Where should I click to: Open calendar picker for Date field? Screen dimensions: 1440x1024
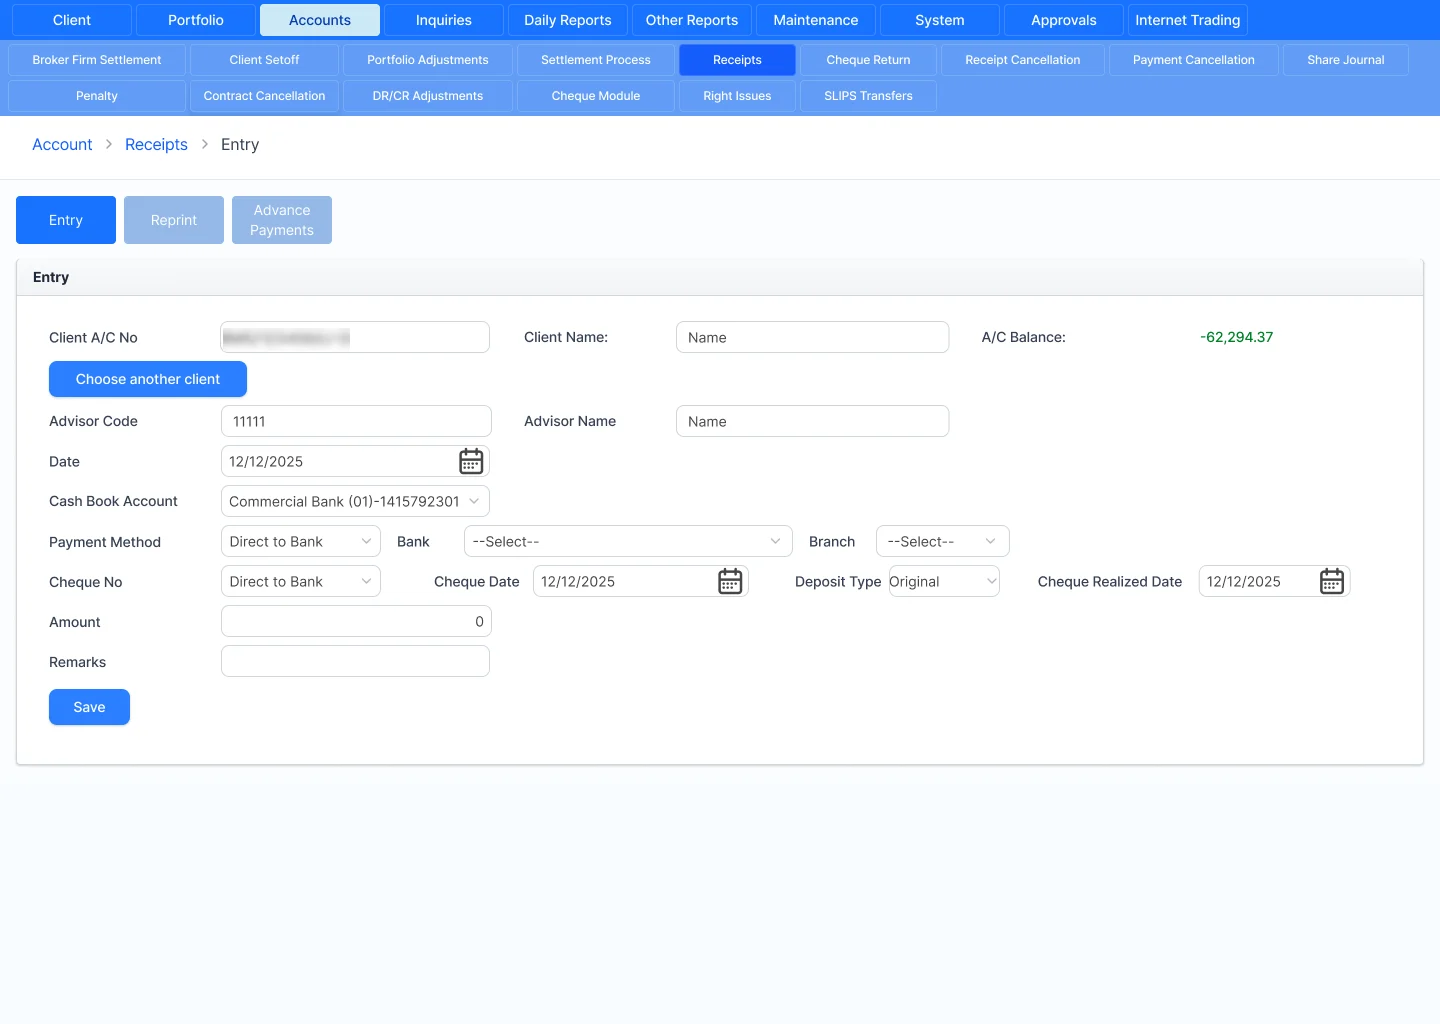coord(471,461)
